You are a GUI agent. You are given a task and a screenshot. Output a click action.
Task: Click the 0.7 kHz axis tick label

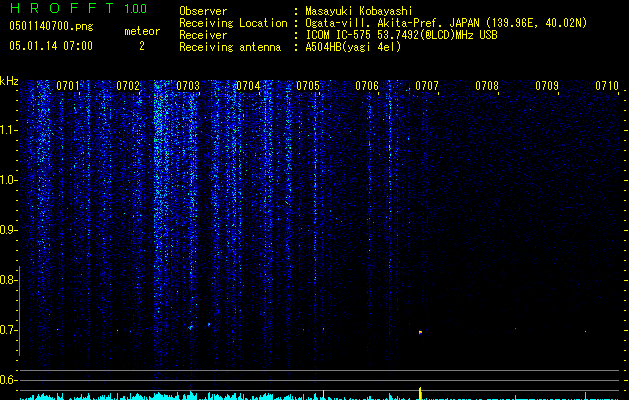[x=8, y=330]
